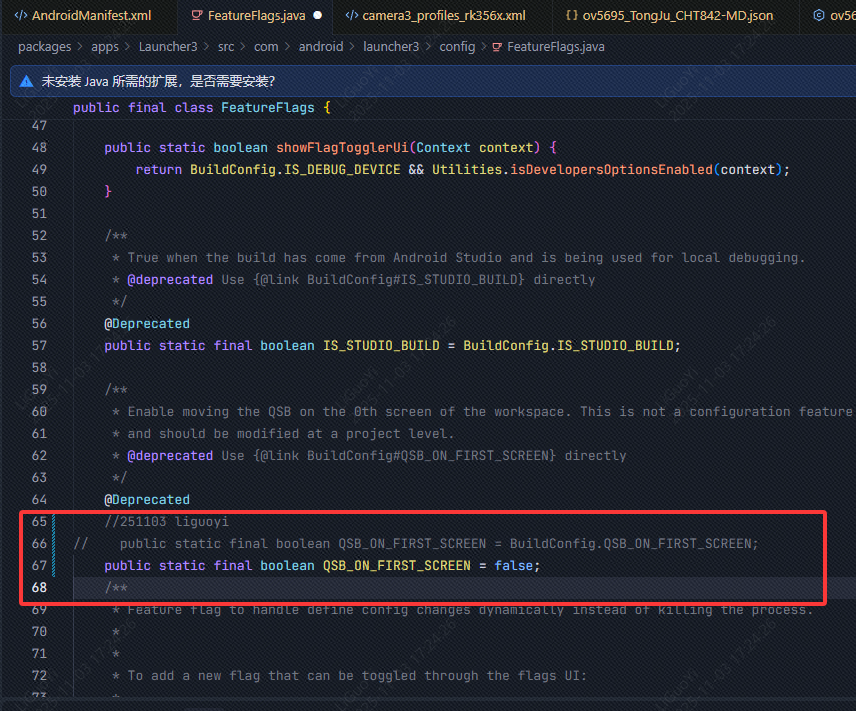Click the XML icon on AndroidManifest.xml tab
This screenshot has width=856, height=711.
tap(20, 16)
